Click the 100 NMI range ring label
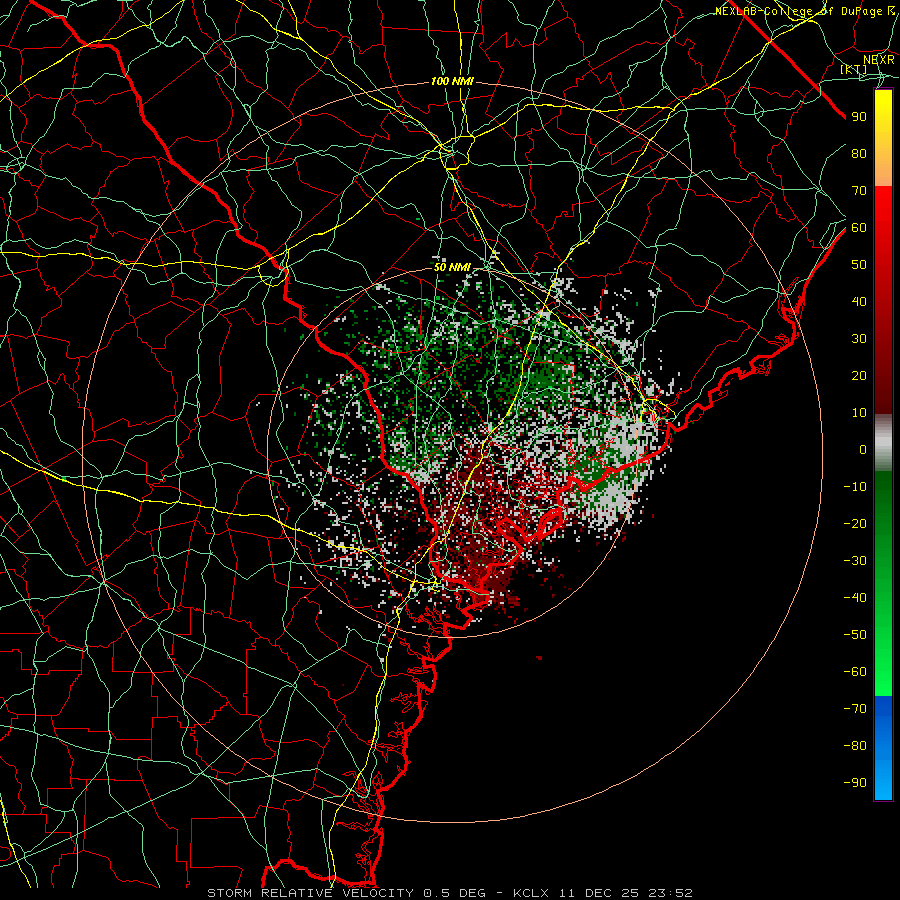The width and height of the screenshot is (900, 900). 452,82
